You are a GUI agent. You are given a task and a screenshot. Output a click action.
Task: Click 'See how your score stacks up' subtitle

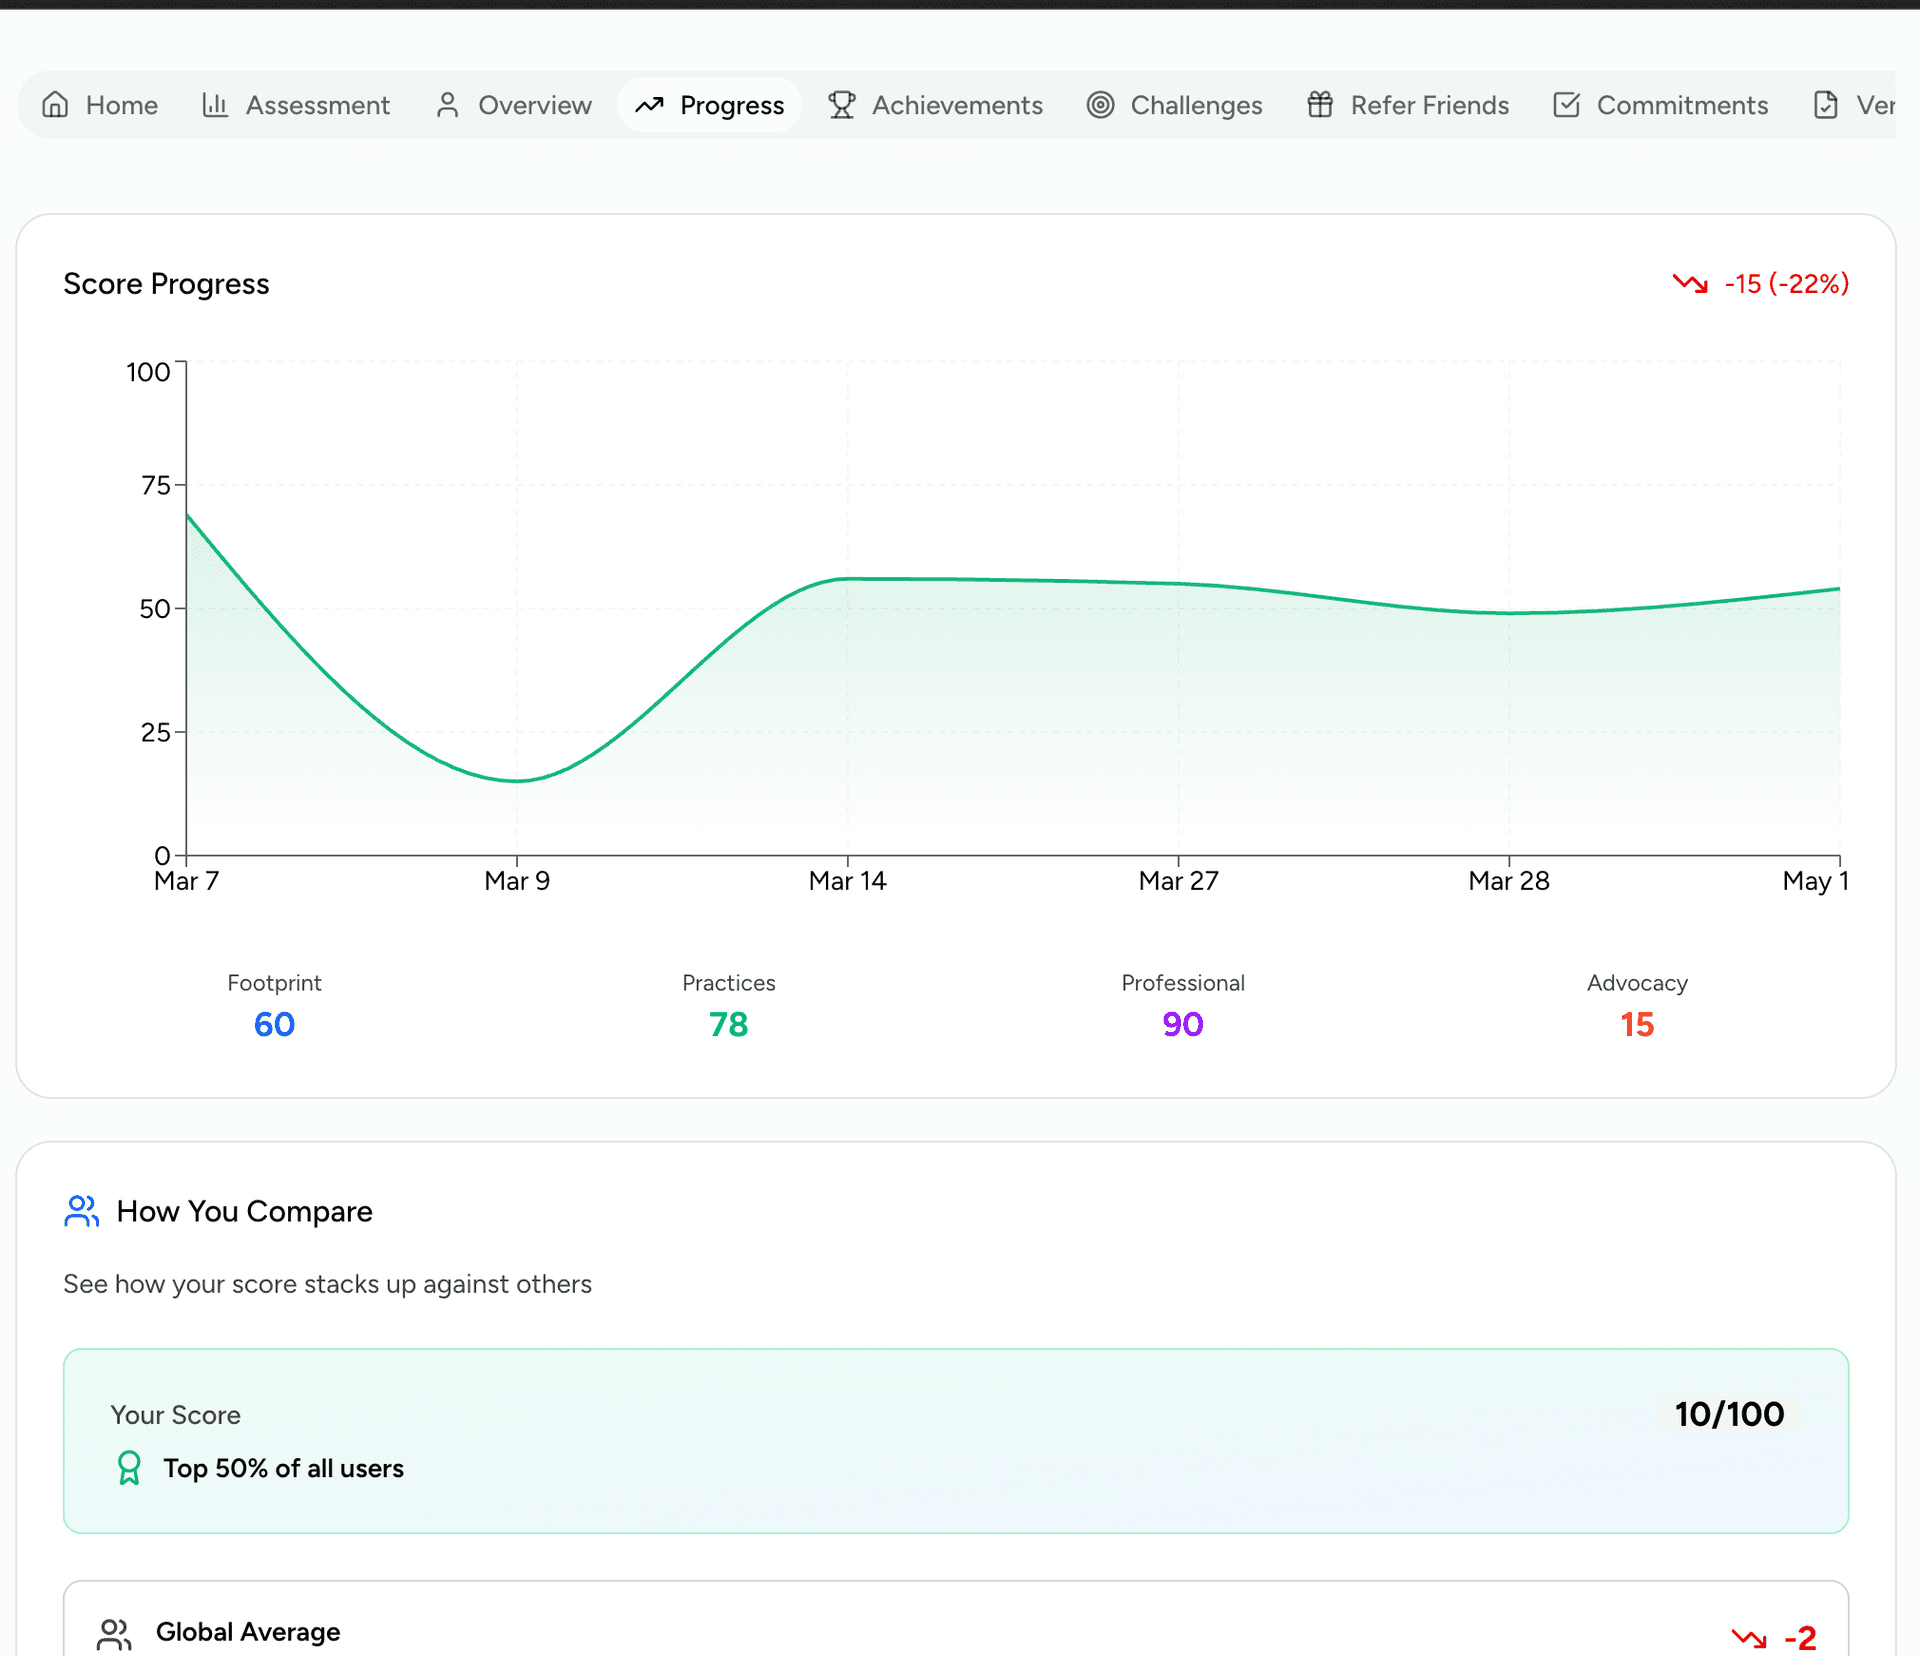click(327, 1284)
